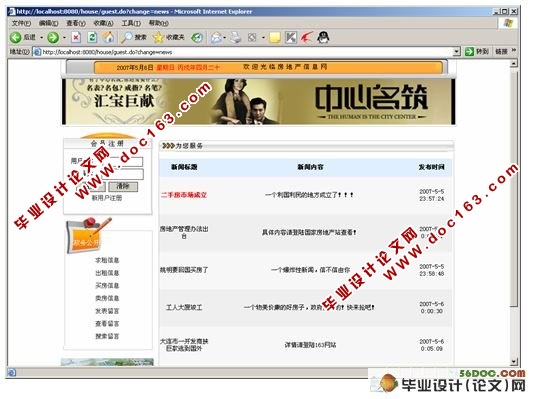Open the 工具 menu

click(x=131, y=23)
